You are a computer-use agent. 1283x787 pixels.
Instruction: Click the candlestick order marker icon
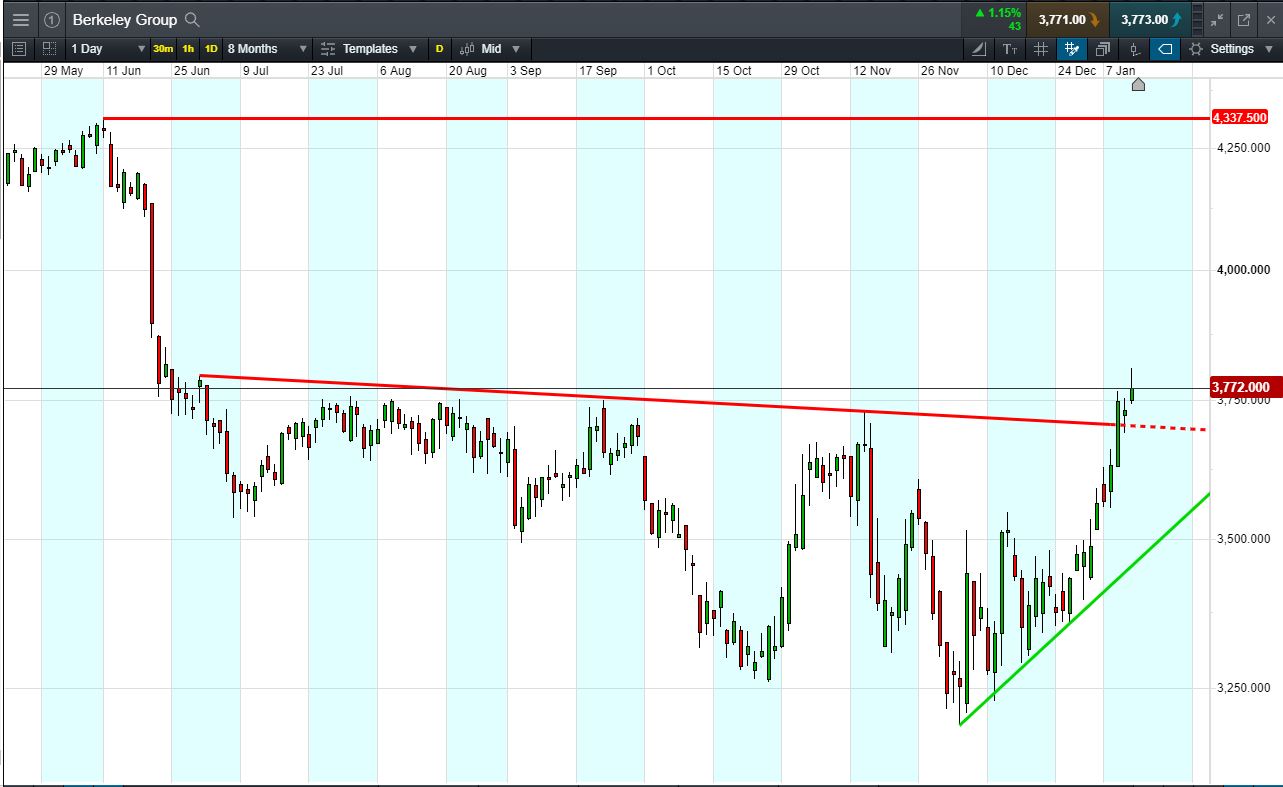pyautogui.click(x=1134, y=48)
